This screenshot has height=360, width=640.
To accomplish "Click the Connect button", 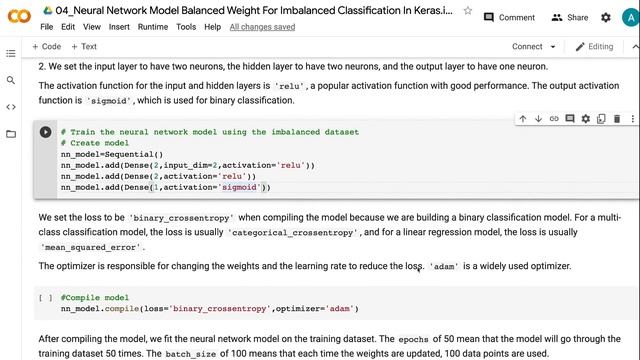I will tap(527, 47).
